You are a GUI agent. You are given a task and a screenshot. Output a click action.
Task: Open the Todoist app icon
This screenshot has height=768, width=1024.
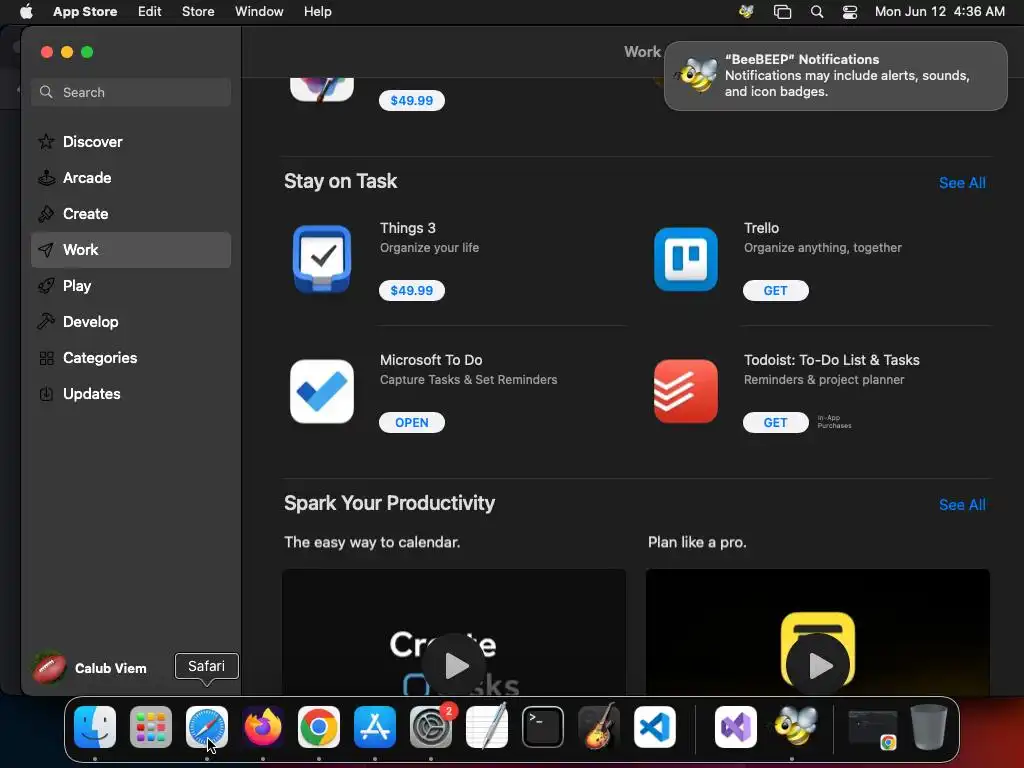(686, 391)
